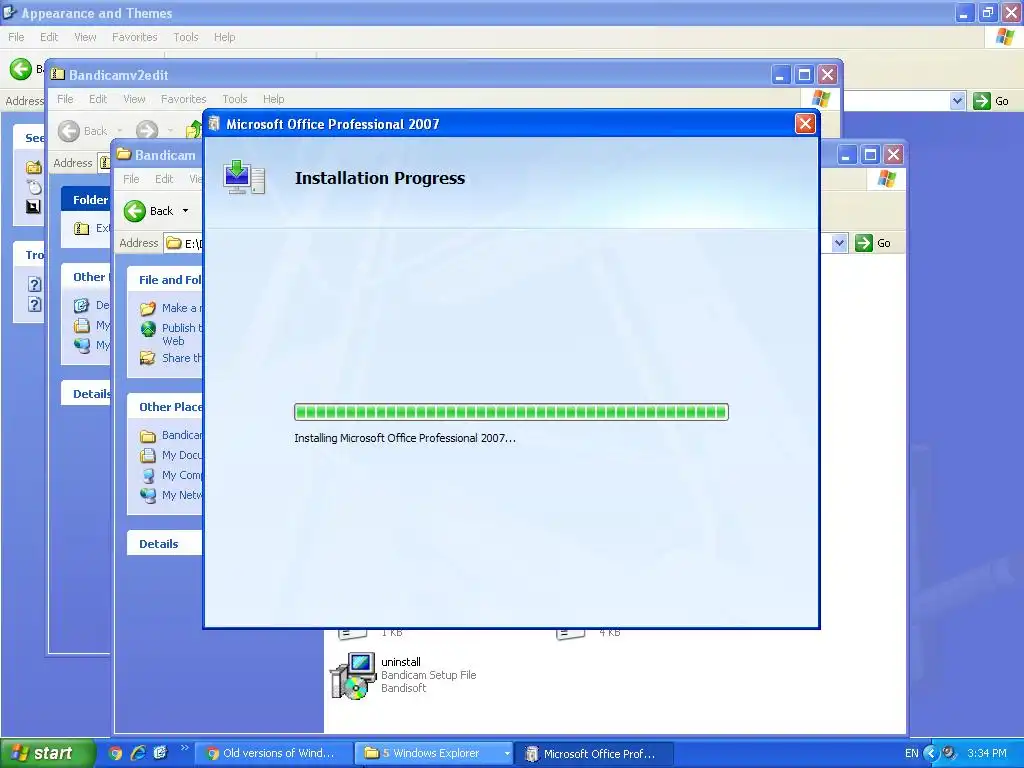This screenshot has height=768, width=1024.
Task: Open File menu in Appearance and Themes window
Action: pyautogui.click(x=16, y=37)
